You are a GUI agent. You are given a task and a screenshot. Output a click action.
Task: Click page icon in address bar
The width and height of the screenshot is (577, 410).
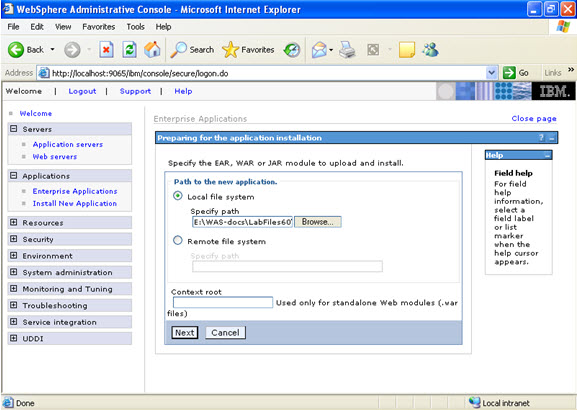(x=44, y=73)
